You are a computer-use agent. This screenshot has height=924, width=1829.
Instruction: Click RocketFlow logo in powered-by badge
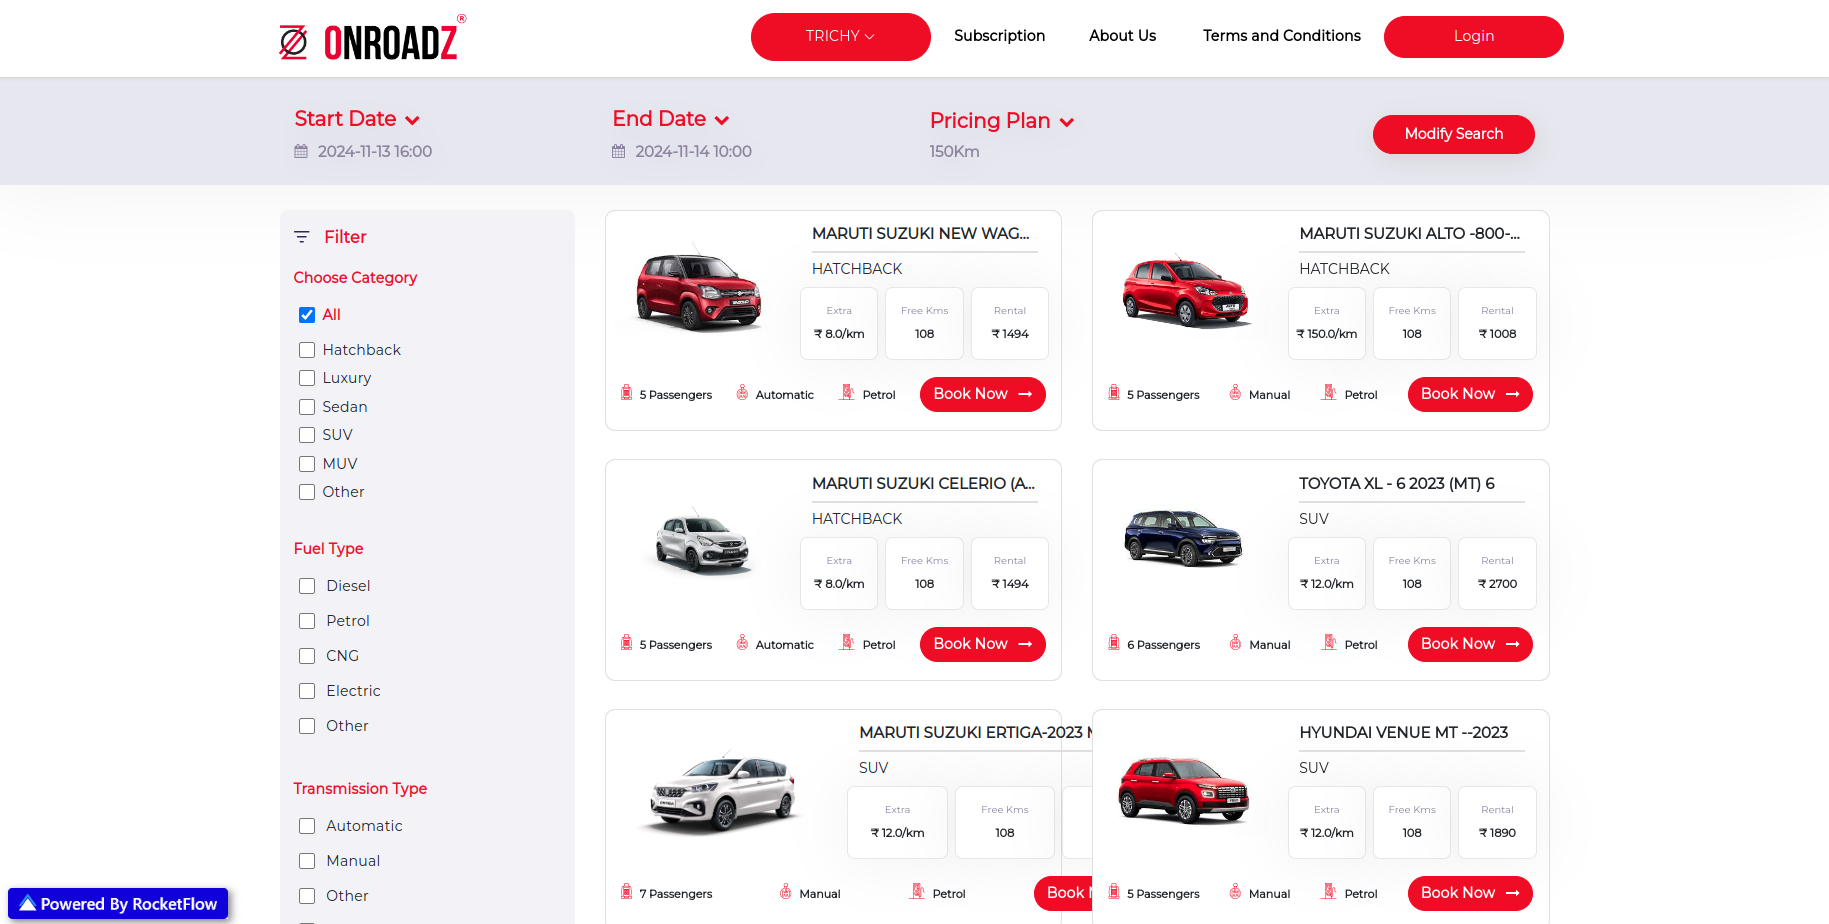pyautogui.click(x=28, y=904)
